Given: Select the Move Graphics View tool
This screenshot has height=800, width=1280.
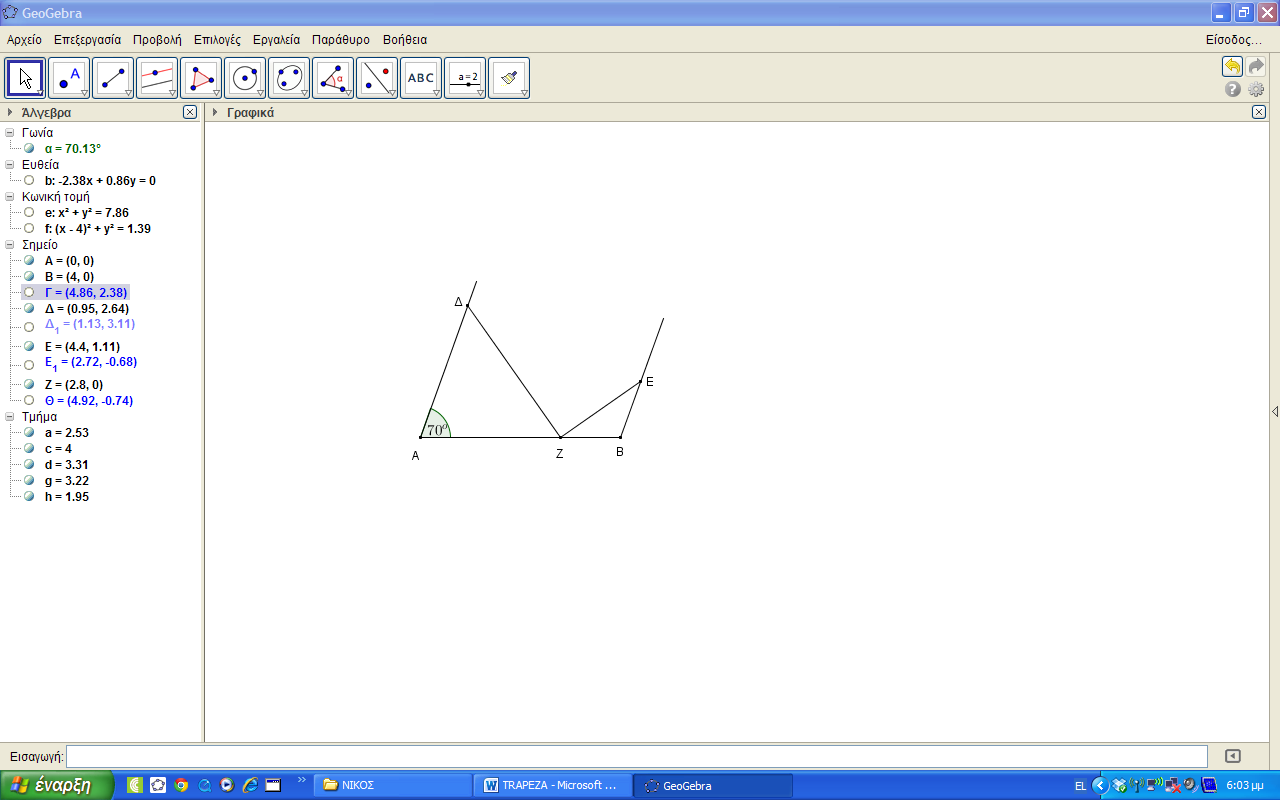Looking at the screenshot, I should (x=509, y=78).
